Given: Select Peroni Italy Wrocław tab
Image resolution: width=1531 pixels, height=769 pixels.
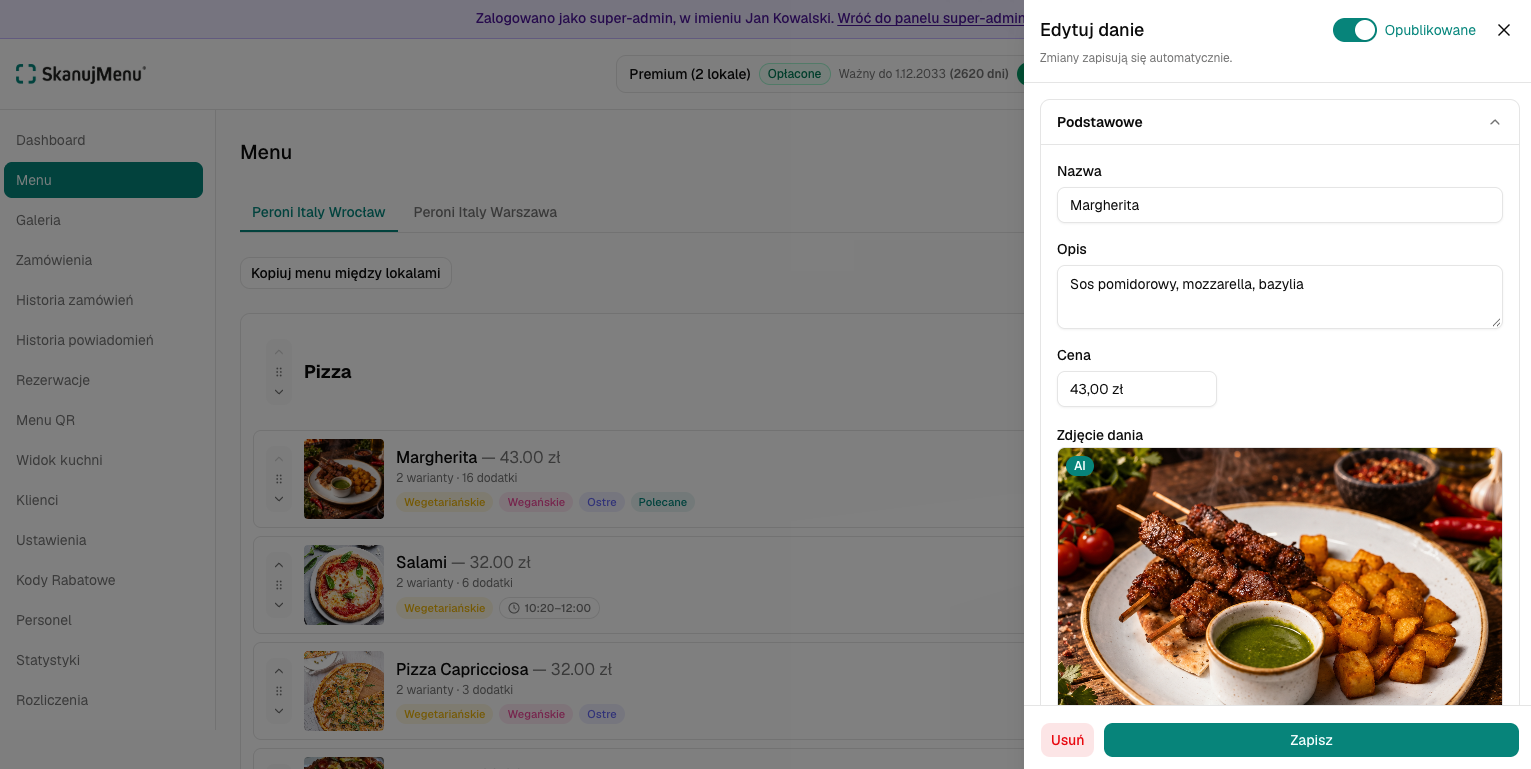Looking at the screenshot, I should [319, 212].
